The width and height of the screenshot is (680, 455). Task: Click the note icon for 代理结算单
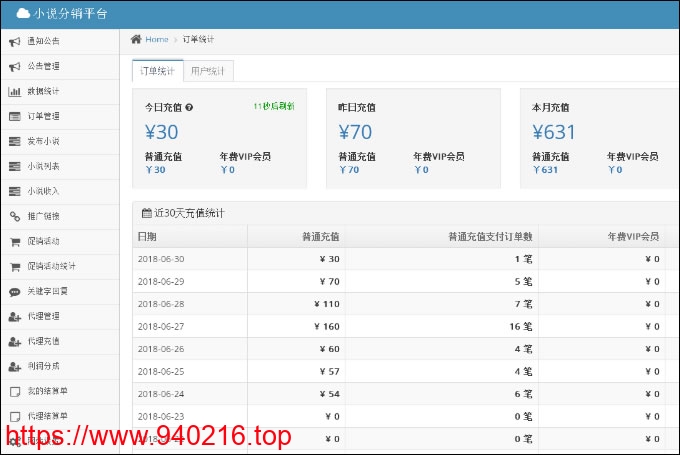point(15,416)
